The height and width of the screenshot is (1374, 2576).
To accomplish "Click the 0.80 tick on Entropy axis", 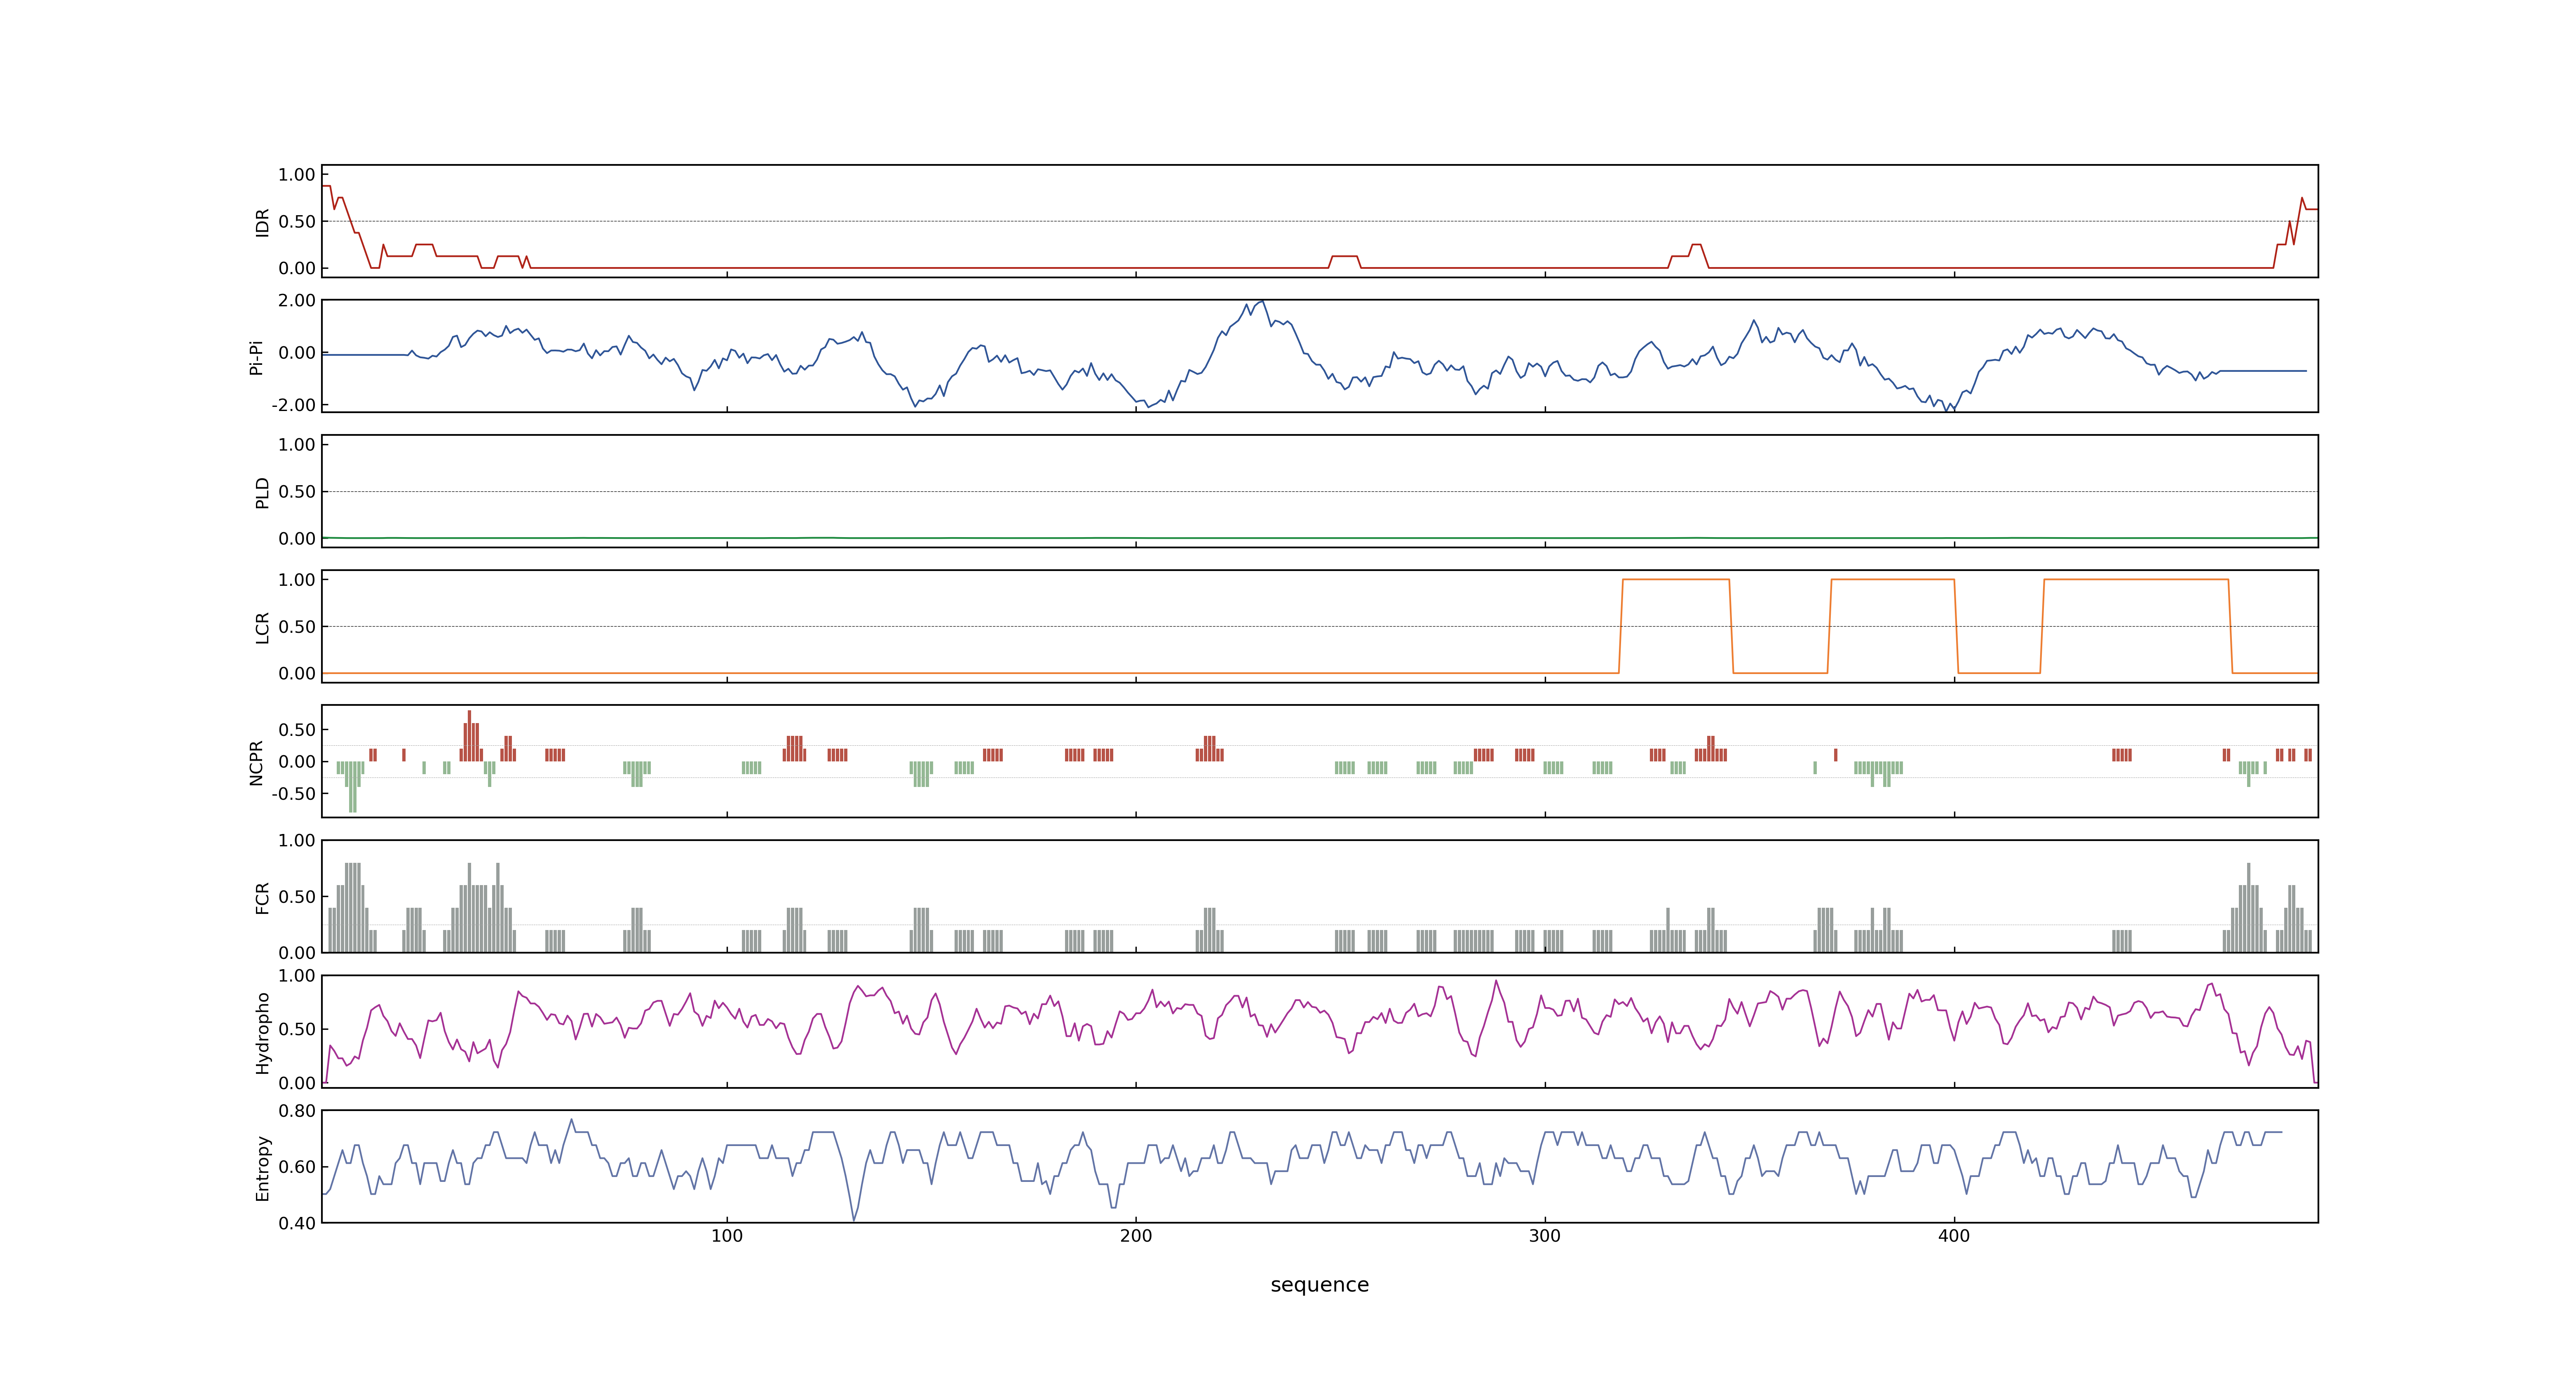I will pos(297,1110).
